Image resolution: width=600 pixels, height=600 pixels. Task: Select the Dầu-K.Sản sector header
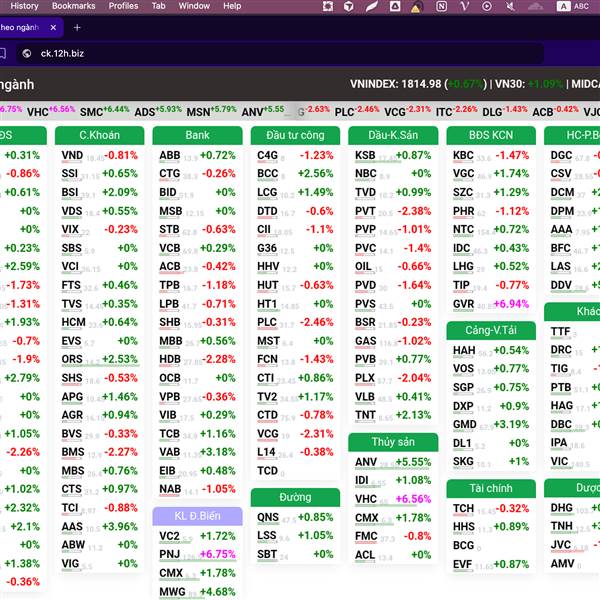(393, 135)
